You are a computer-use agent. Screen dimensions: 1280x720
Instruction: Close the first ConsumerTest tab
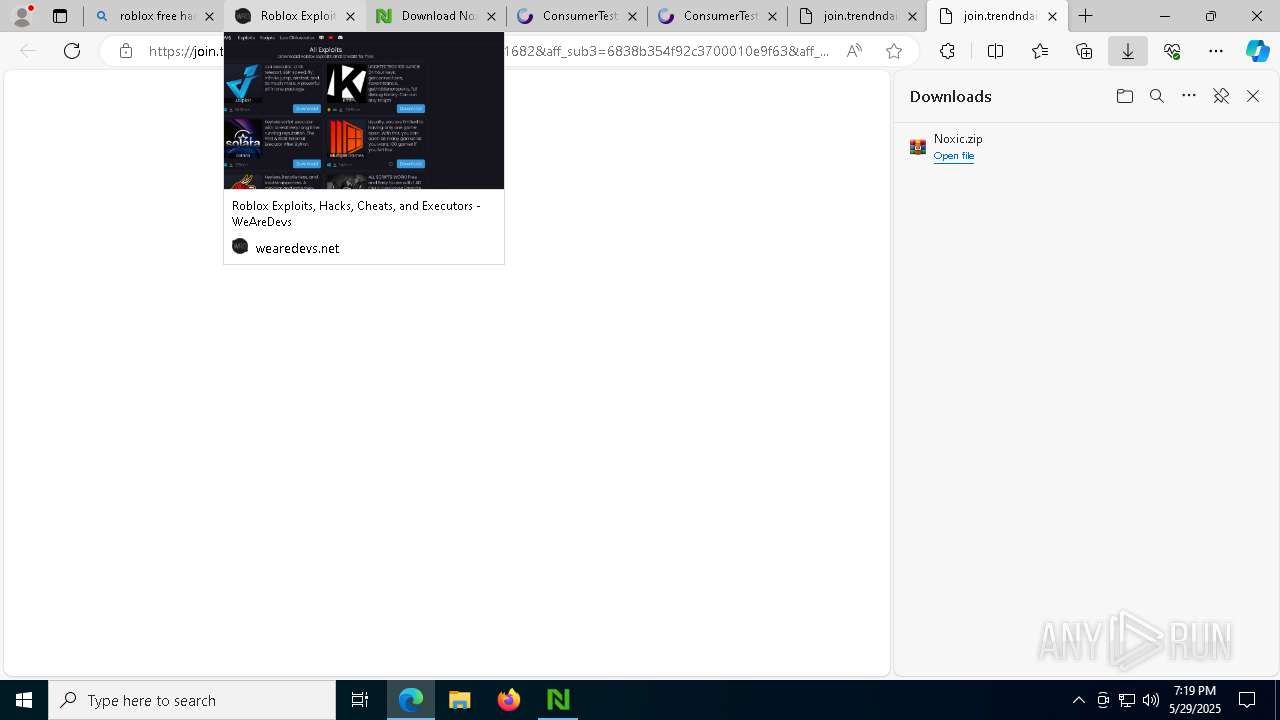click(632, 16)
